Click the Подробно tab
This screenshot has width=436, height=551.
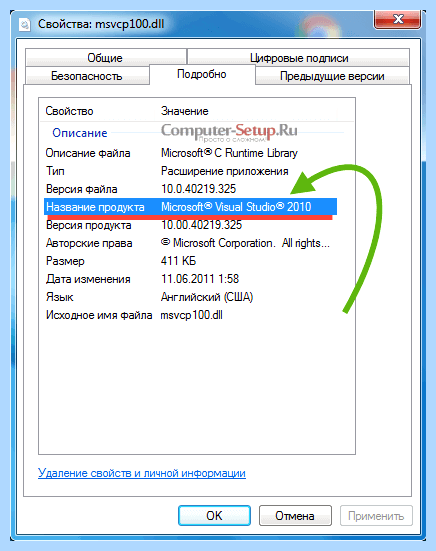pos(202,74)
